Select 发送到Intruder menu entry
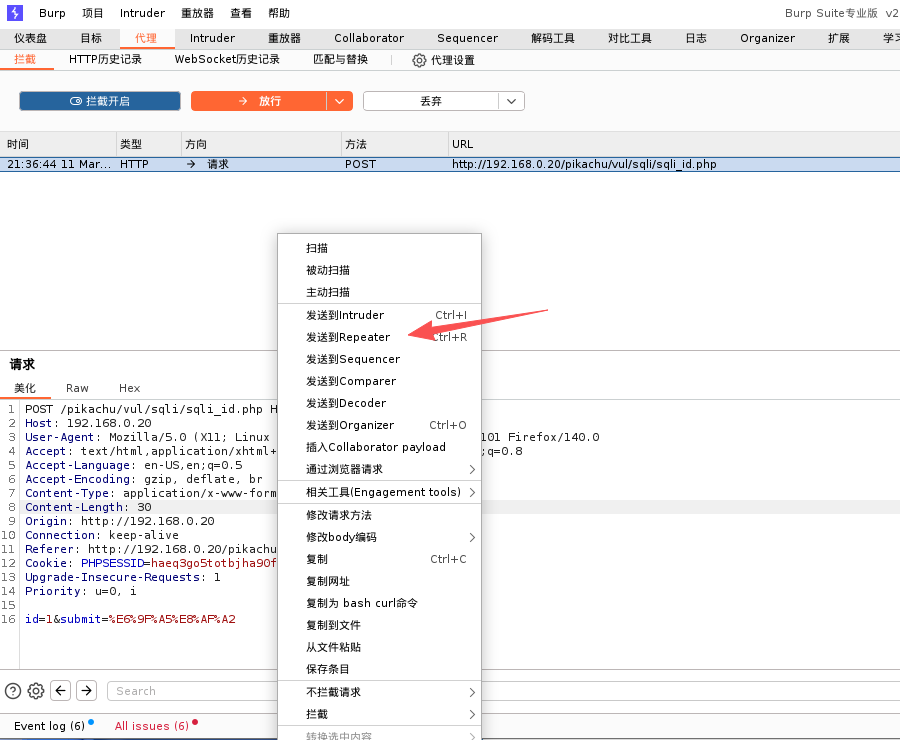Screen dimensions: 900x740 tap(379, 315)
